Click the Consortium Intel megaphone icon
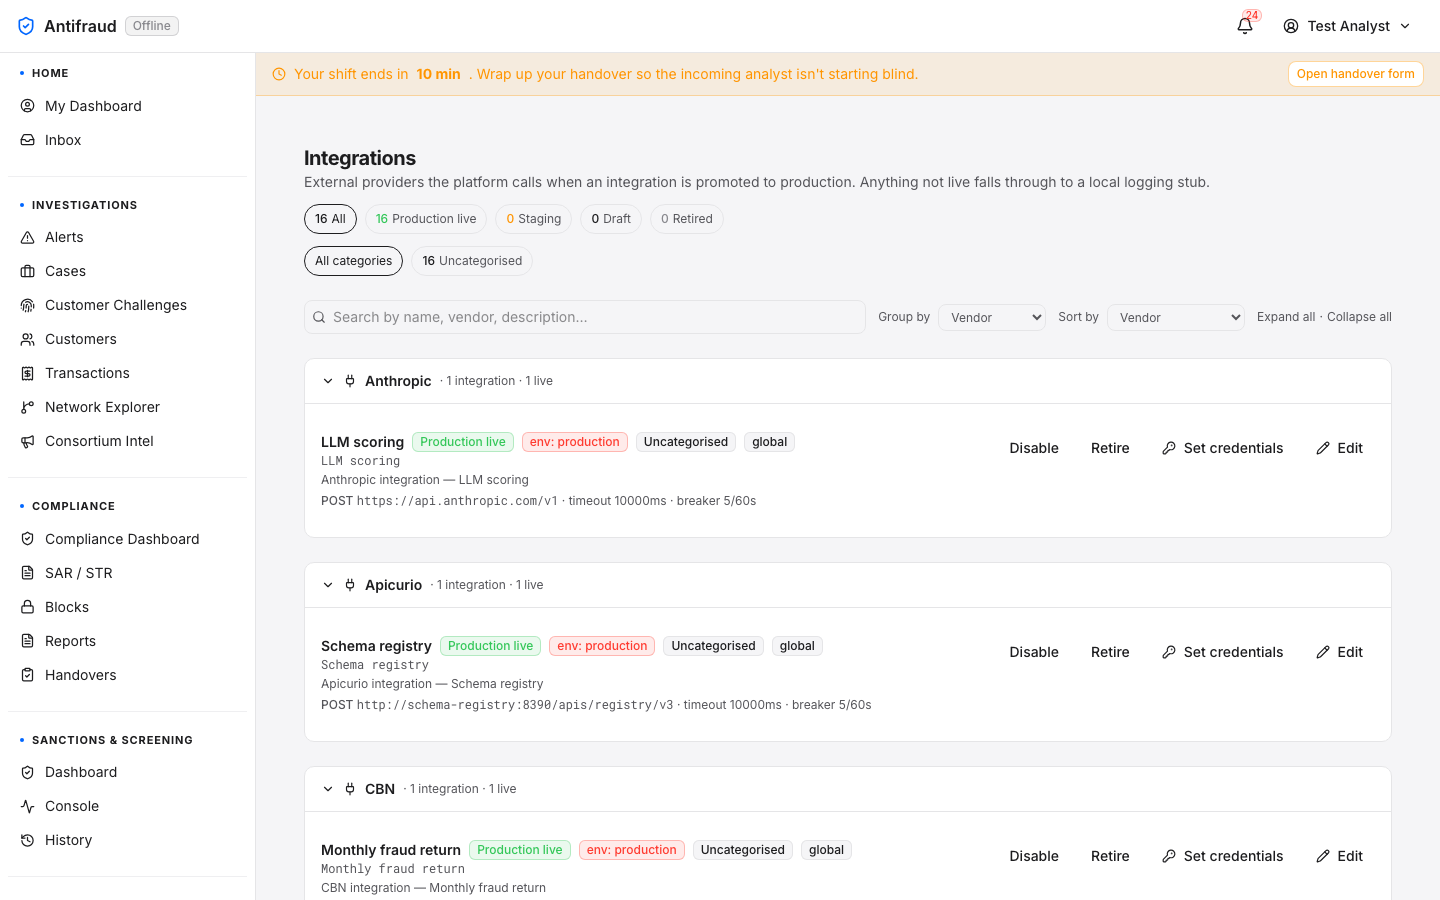Screen dimensions: 1440x900 (x=28, y=441)
